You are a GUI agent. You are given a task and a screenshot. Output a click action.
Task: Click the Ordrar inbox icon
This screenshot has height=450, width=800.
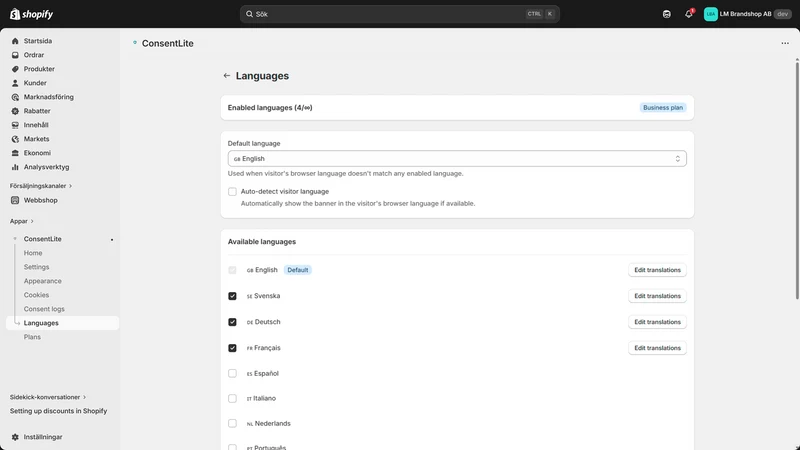click(x=15, y=55)
